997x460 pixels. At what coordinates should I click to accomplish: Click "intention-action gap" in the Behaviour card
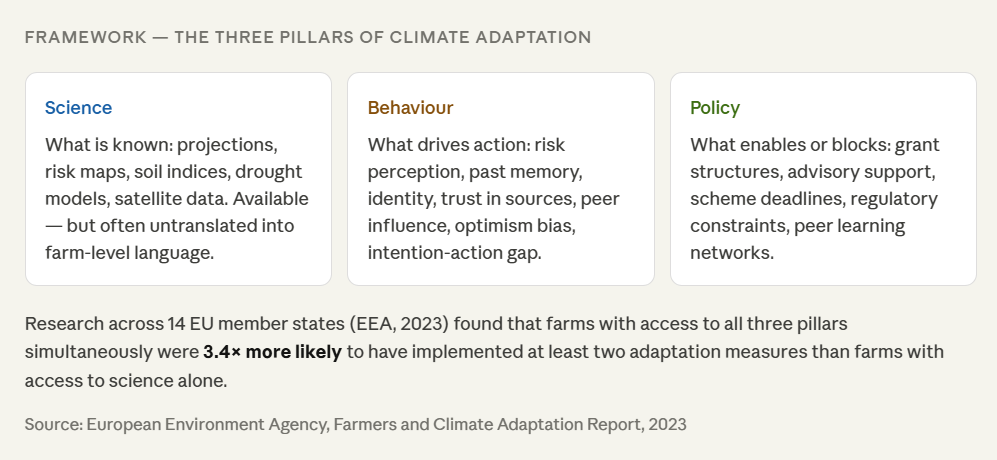[453, 252]
